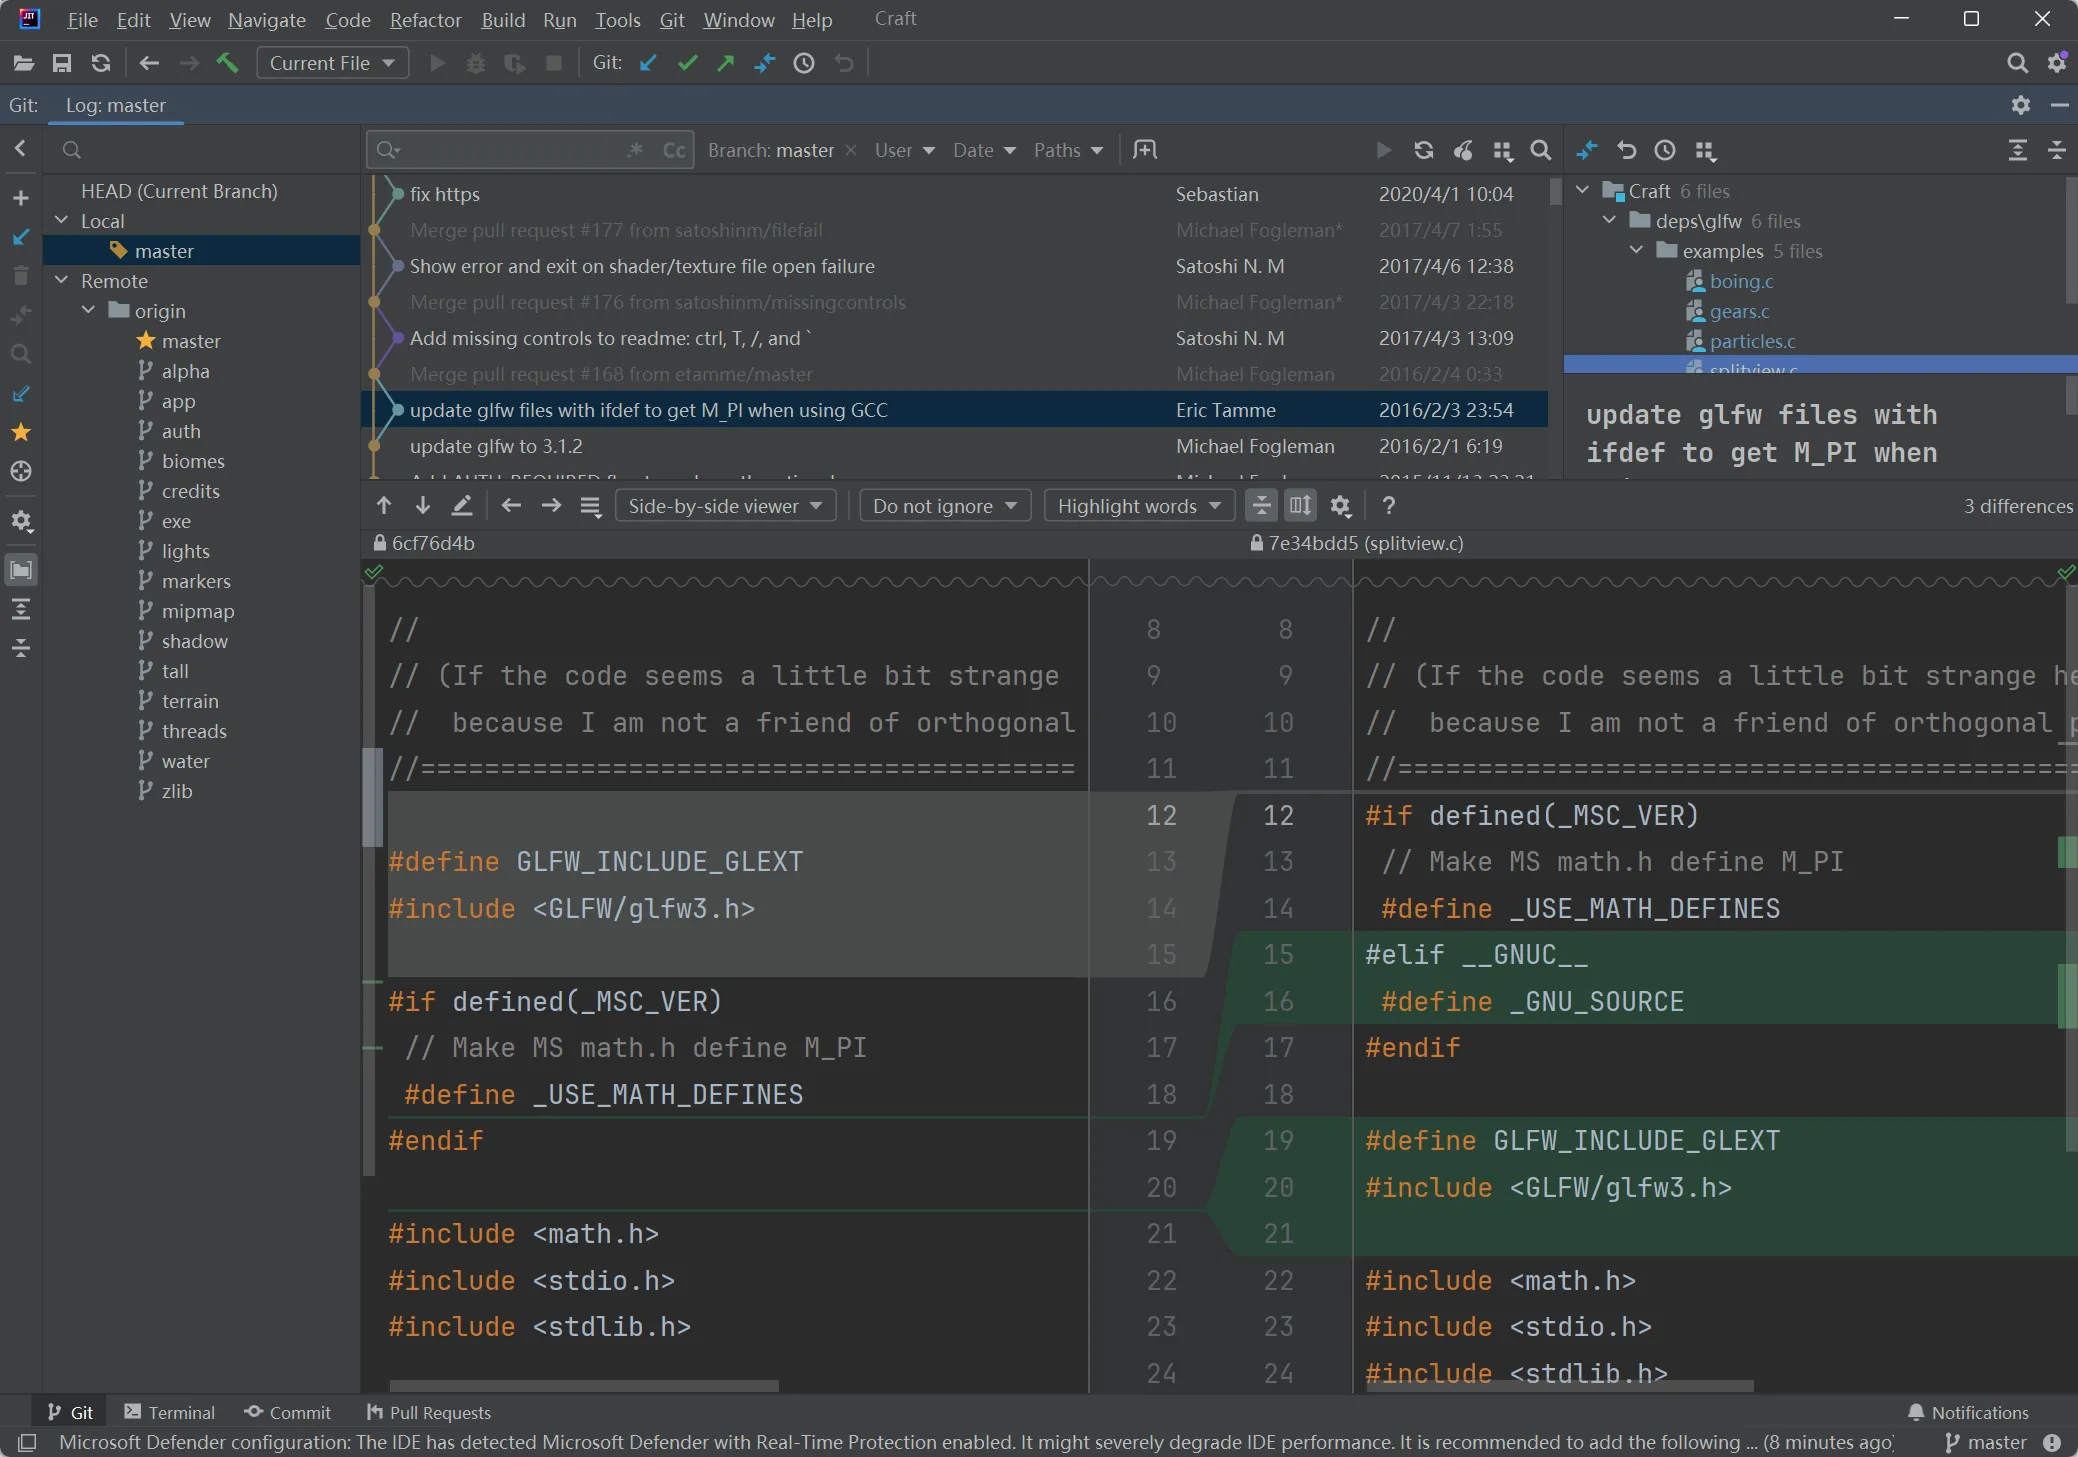Click master branch widget in status bar
Screen dimensions: 2078x1457
click(1985, 1442)
